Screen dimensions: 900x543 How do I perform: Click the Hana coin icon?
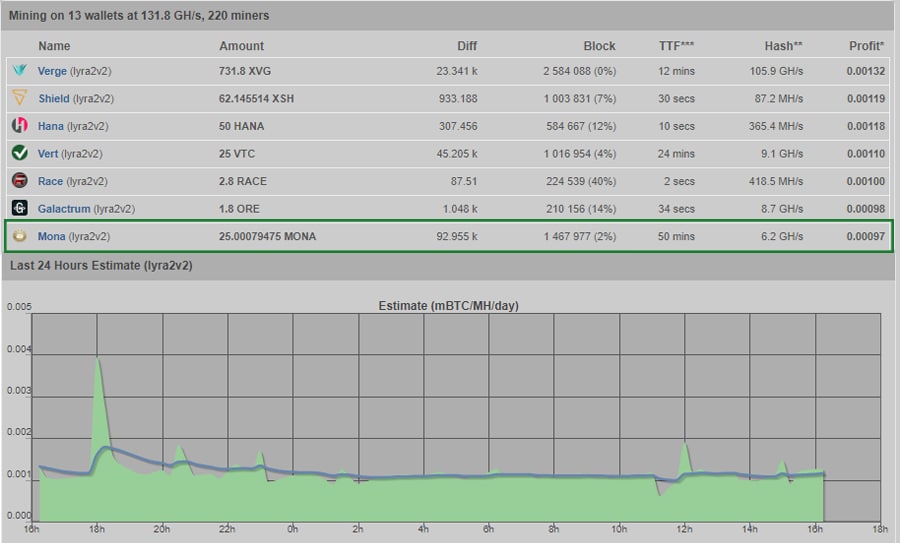[19, 126]
